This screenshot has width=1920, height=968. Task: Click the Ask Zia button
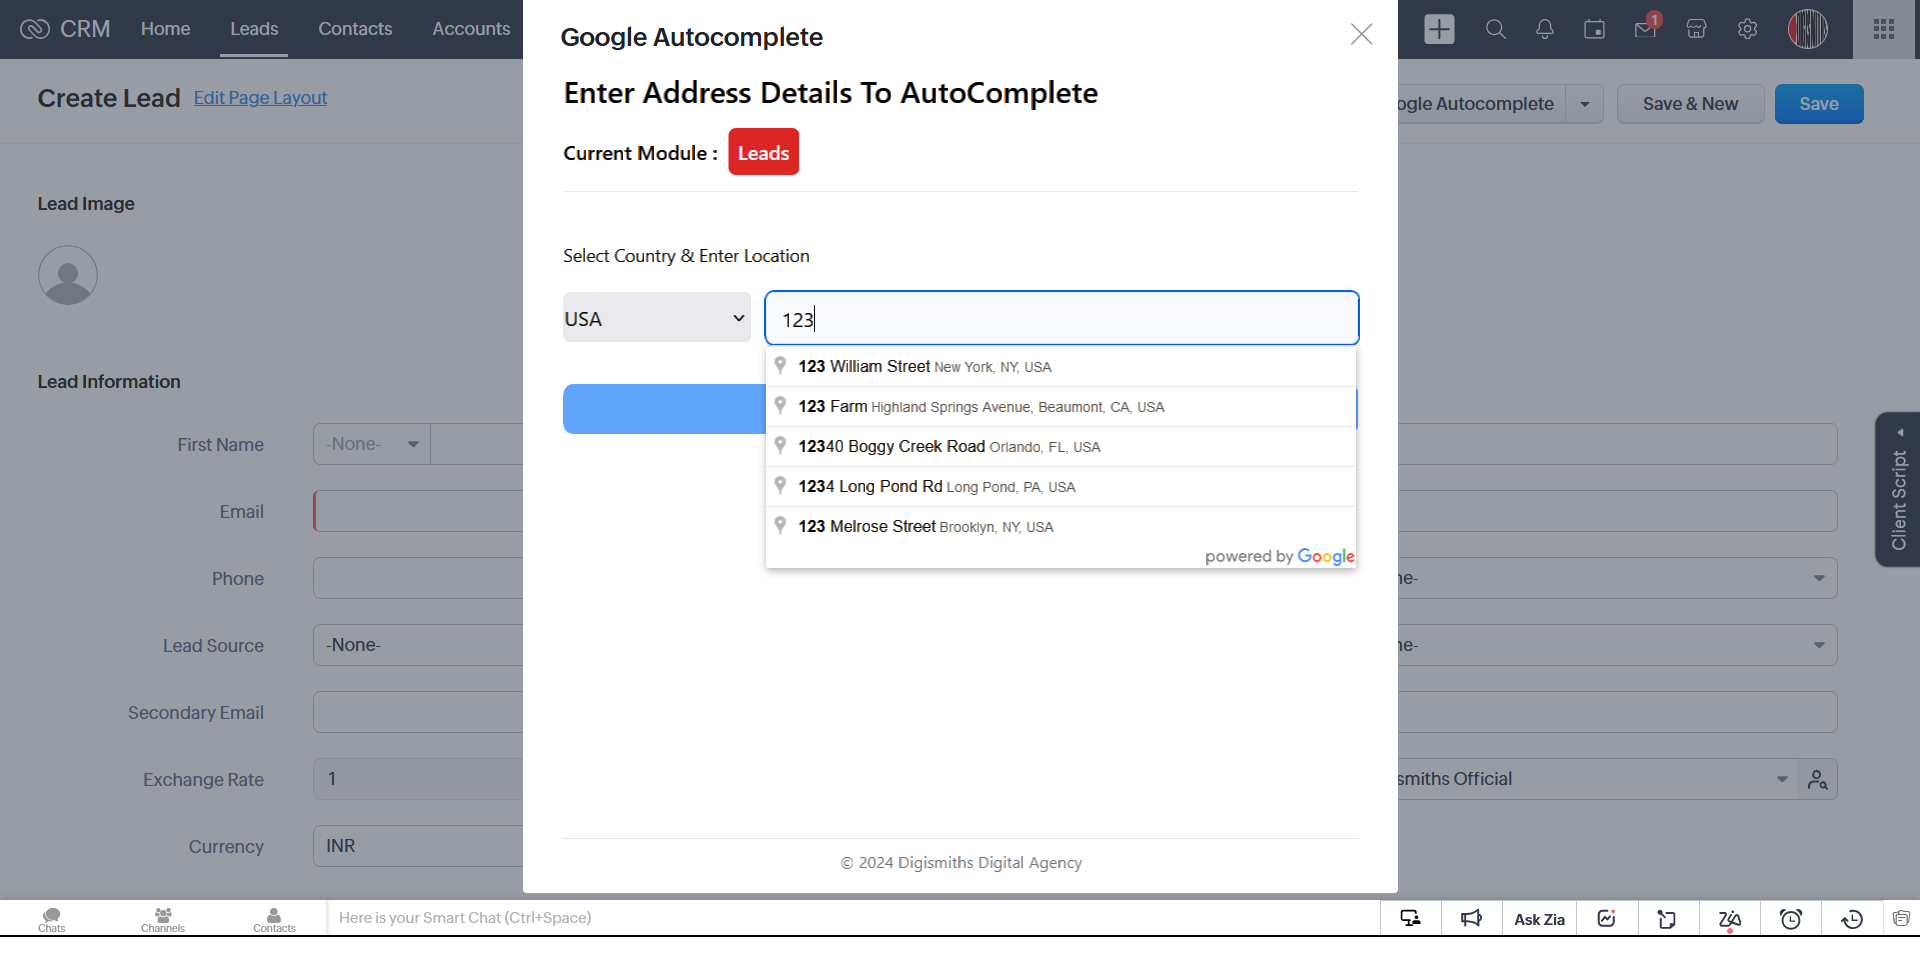click(x=1539, y=919)
